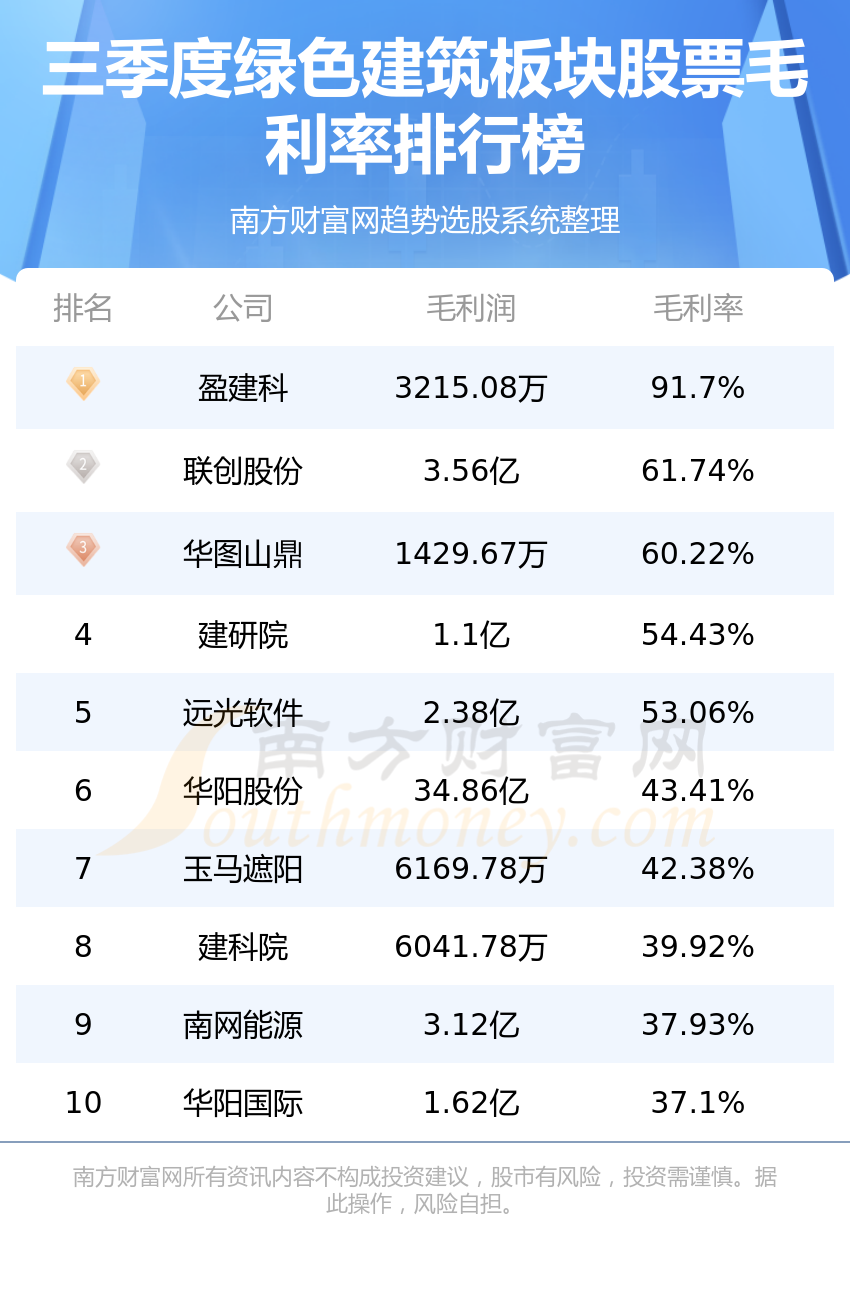
Task: Open 南网能源 company row
Action: (x=425, y=1024)
